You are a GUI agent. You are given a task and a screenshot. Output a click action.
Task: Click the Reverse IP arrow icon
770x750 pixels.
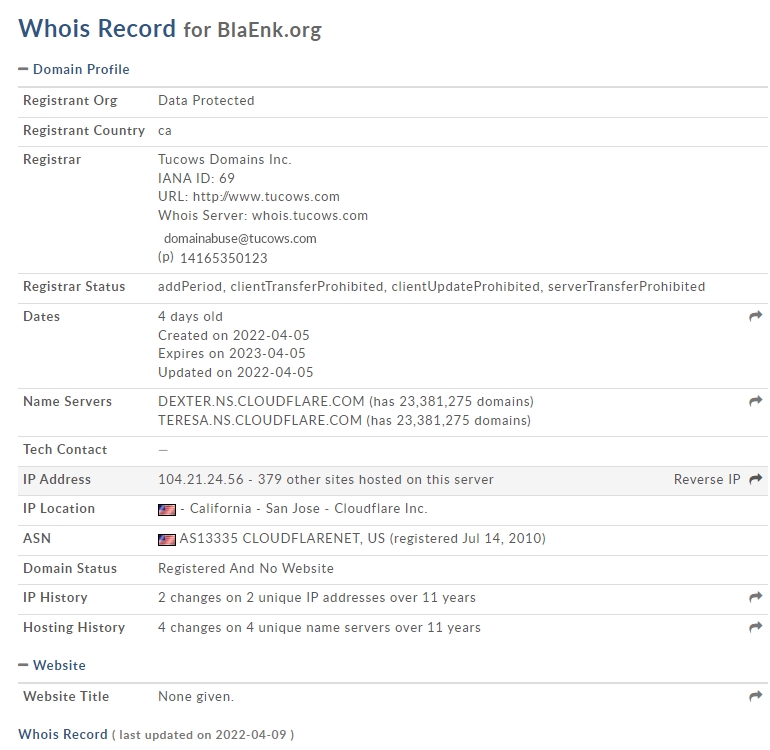coord(755,479)
